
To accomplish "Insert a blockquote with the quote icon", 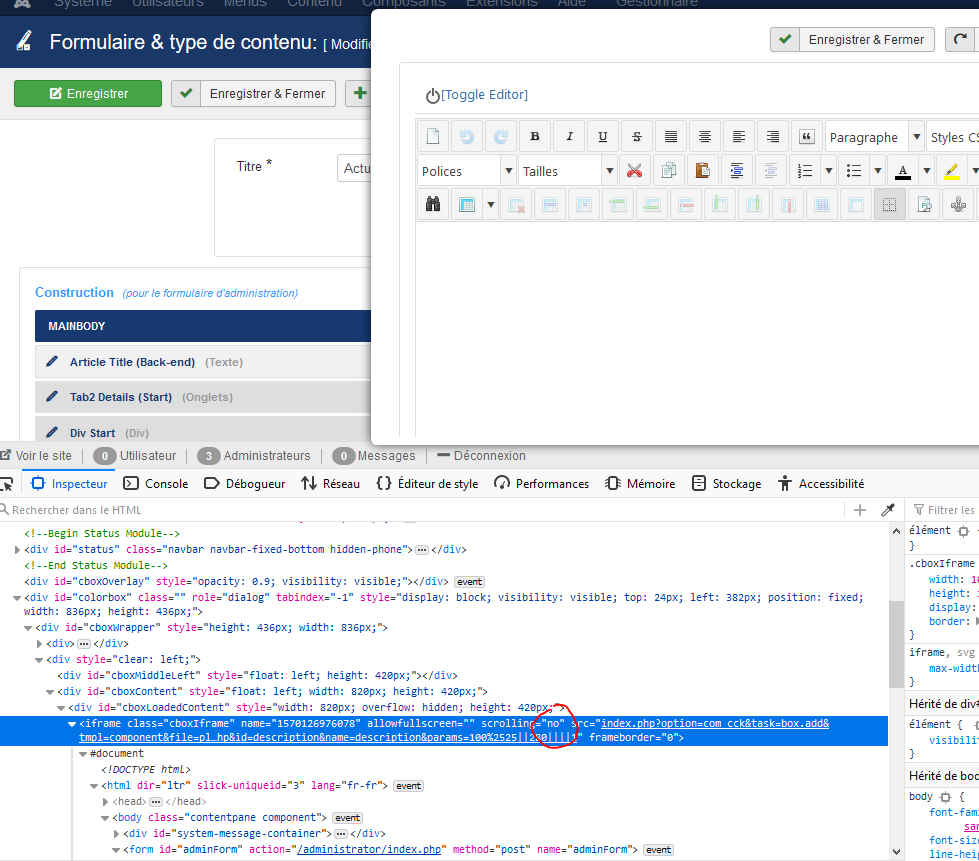I will pyautogui.click(x=807, y=136).
